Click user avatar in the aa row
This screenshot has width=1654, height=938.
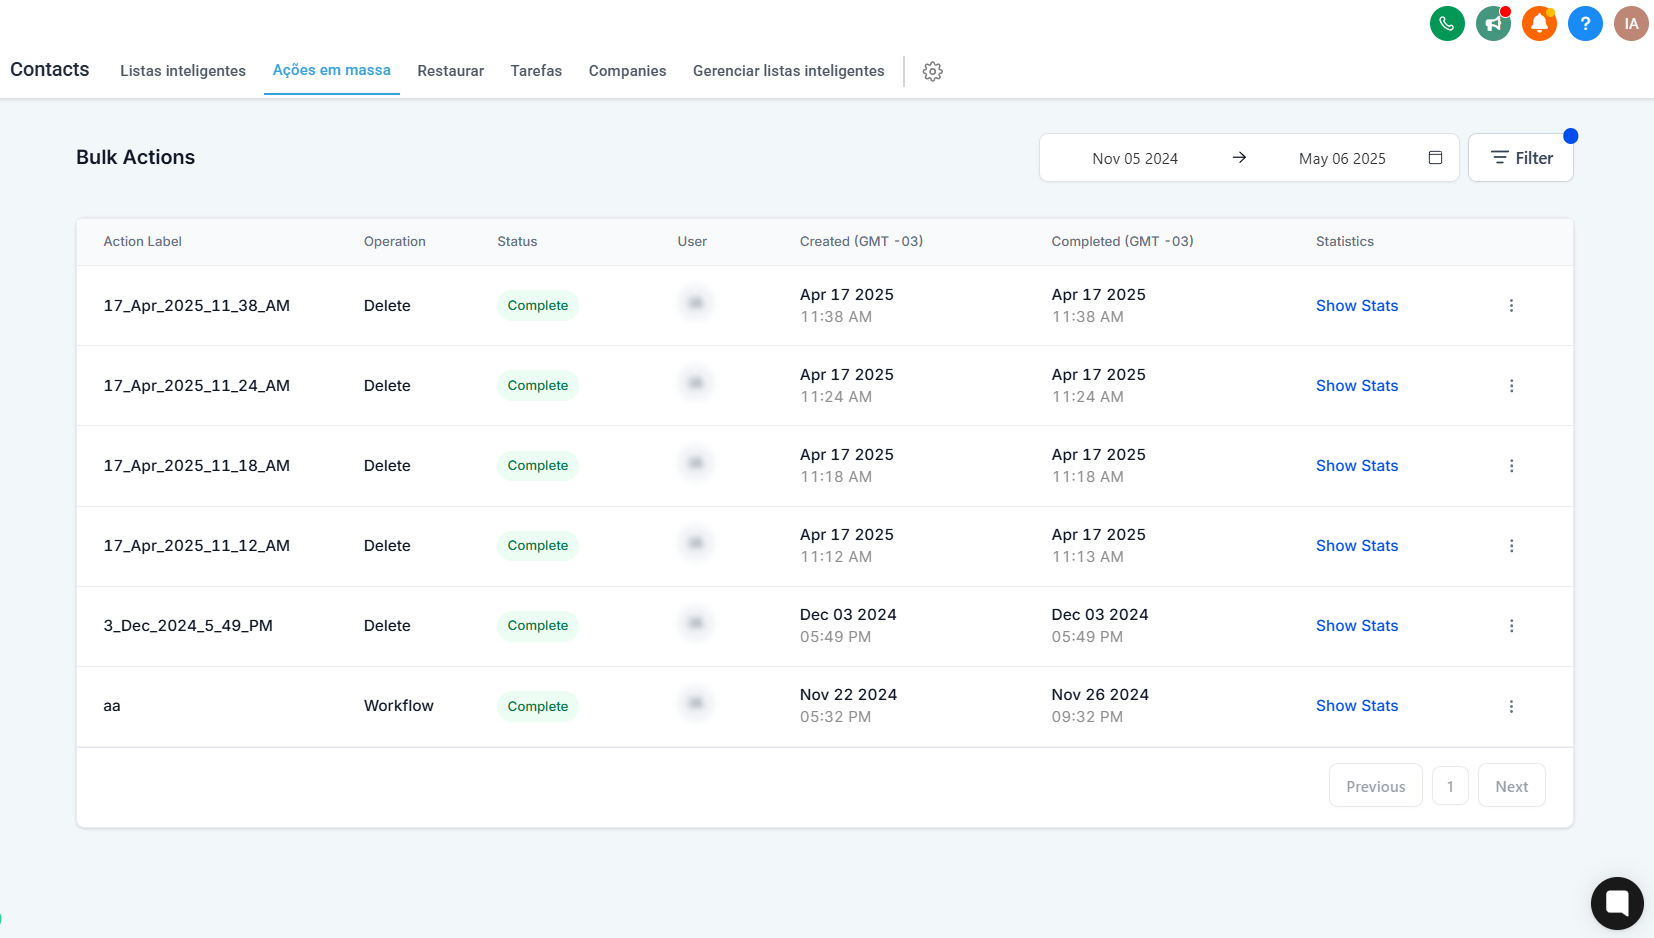pyautogui.click(x=695, y=702)
